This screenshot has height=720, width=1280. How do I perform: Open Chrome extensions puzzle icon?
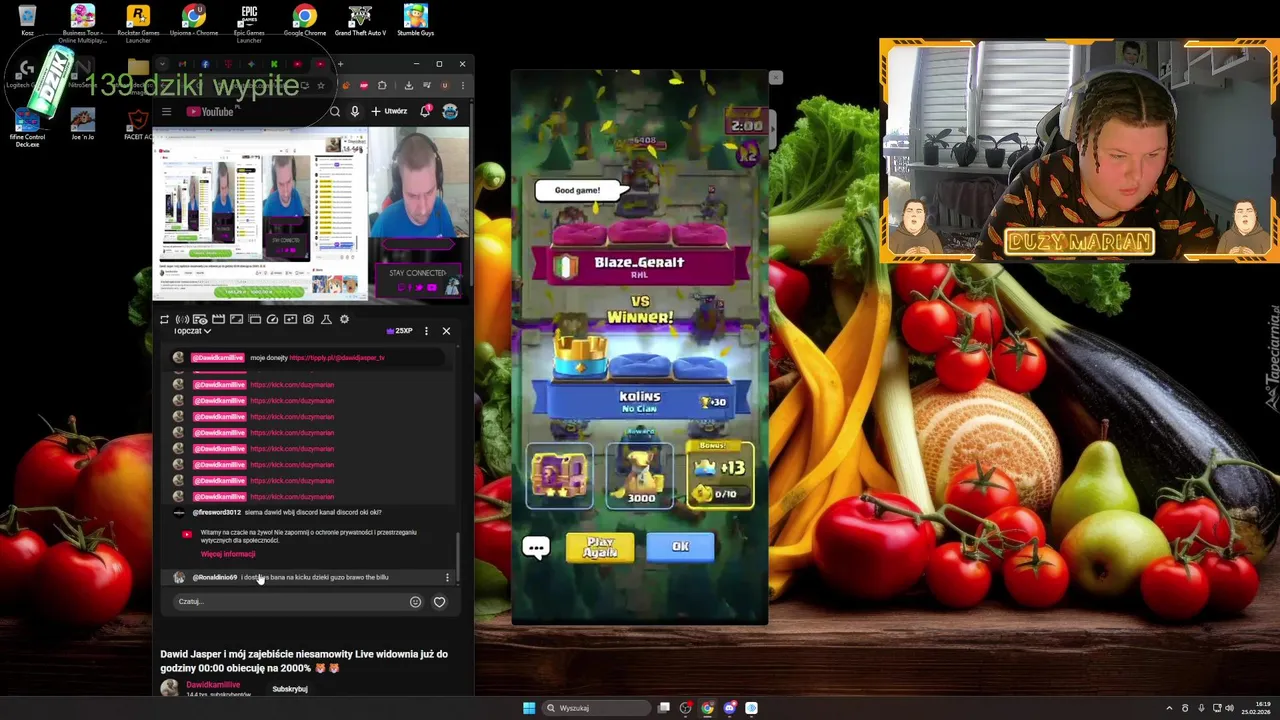[x=382, y=85]
